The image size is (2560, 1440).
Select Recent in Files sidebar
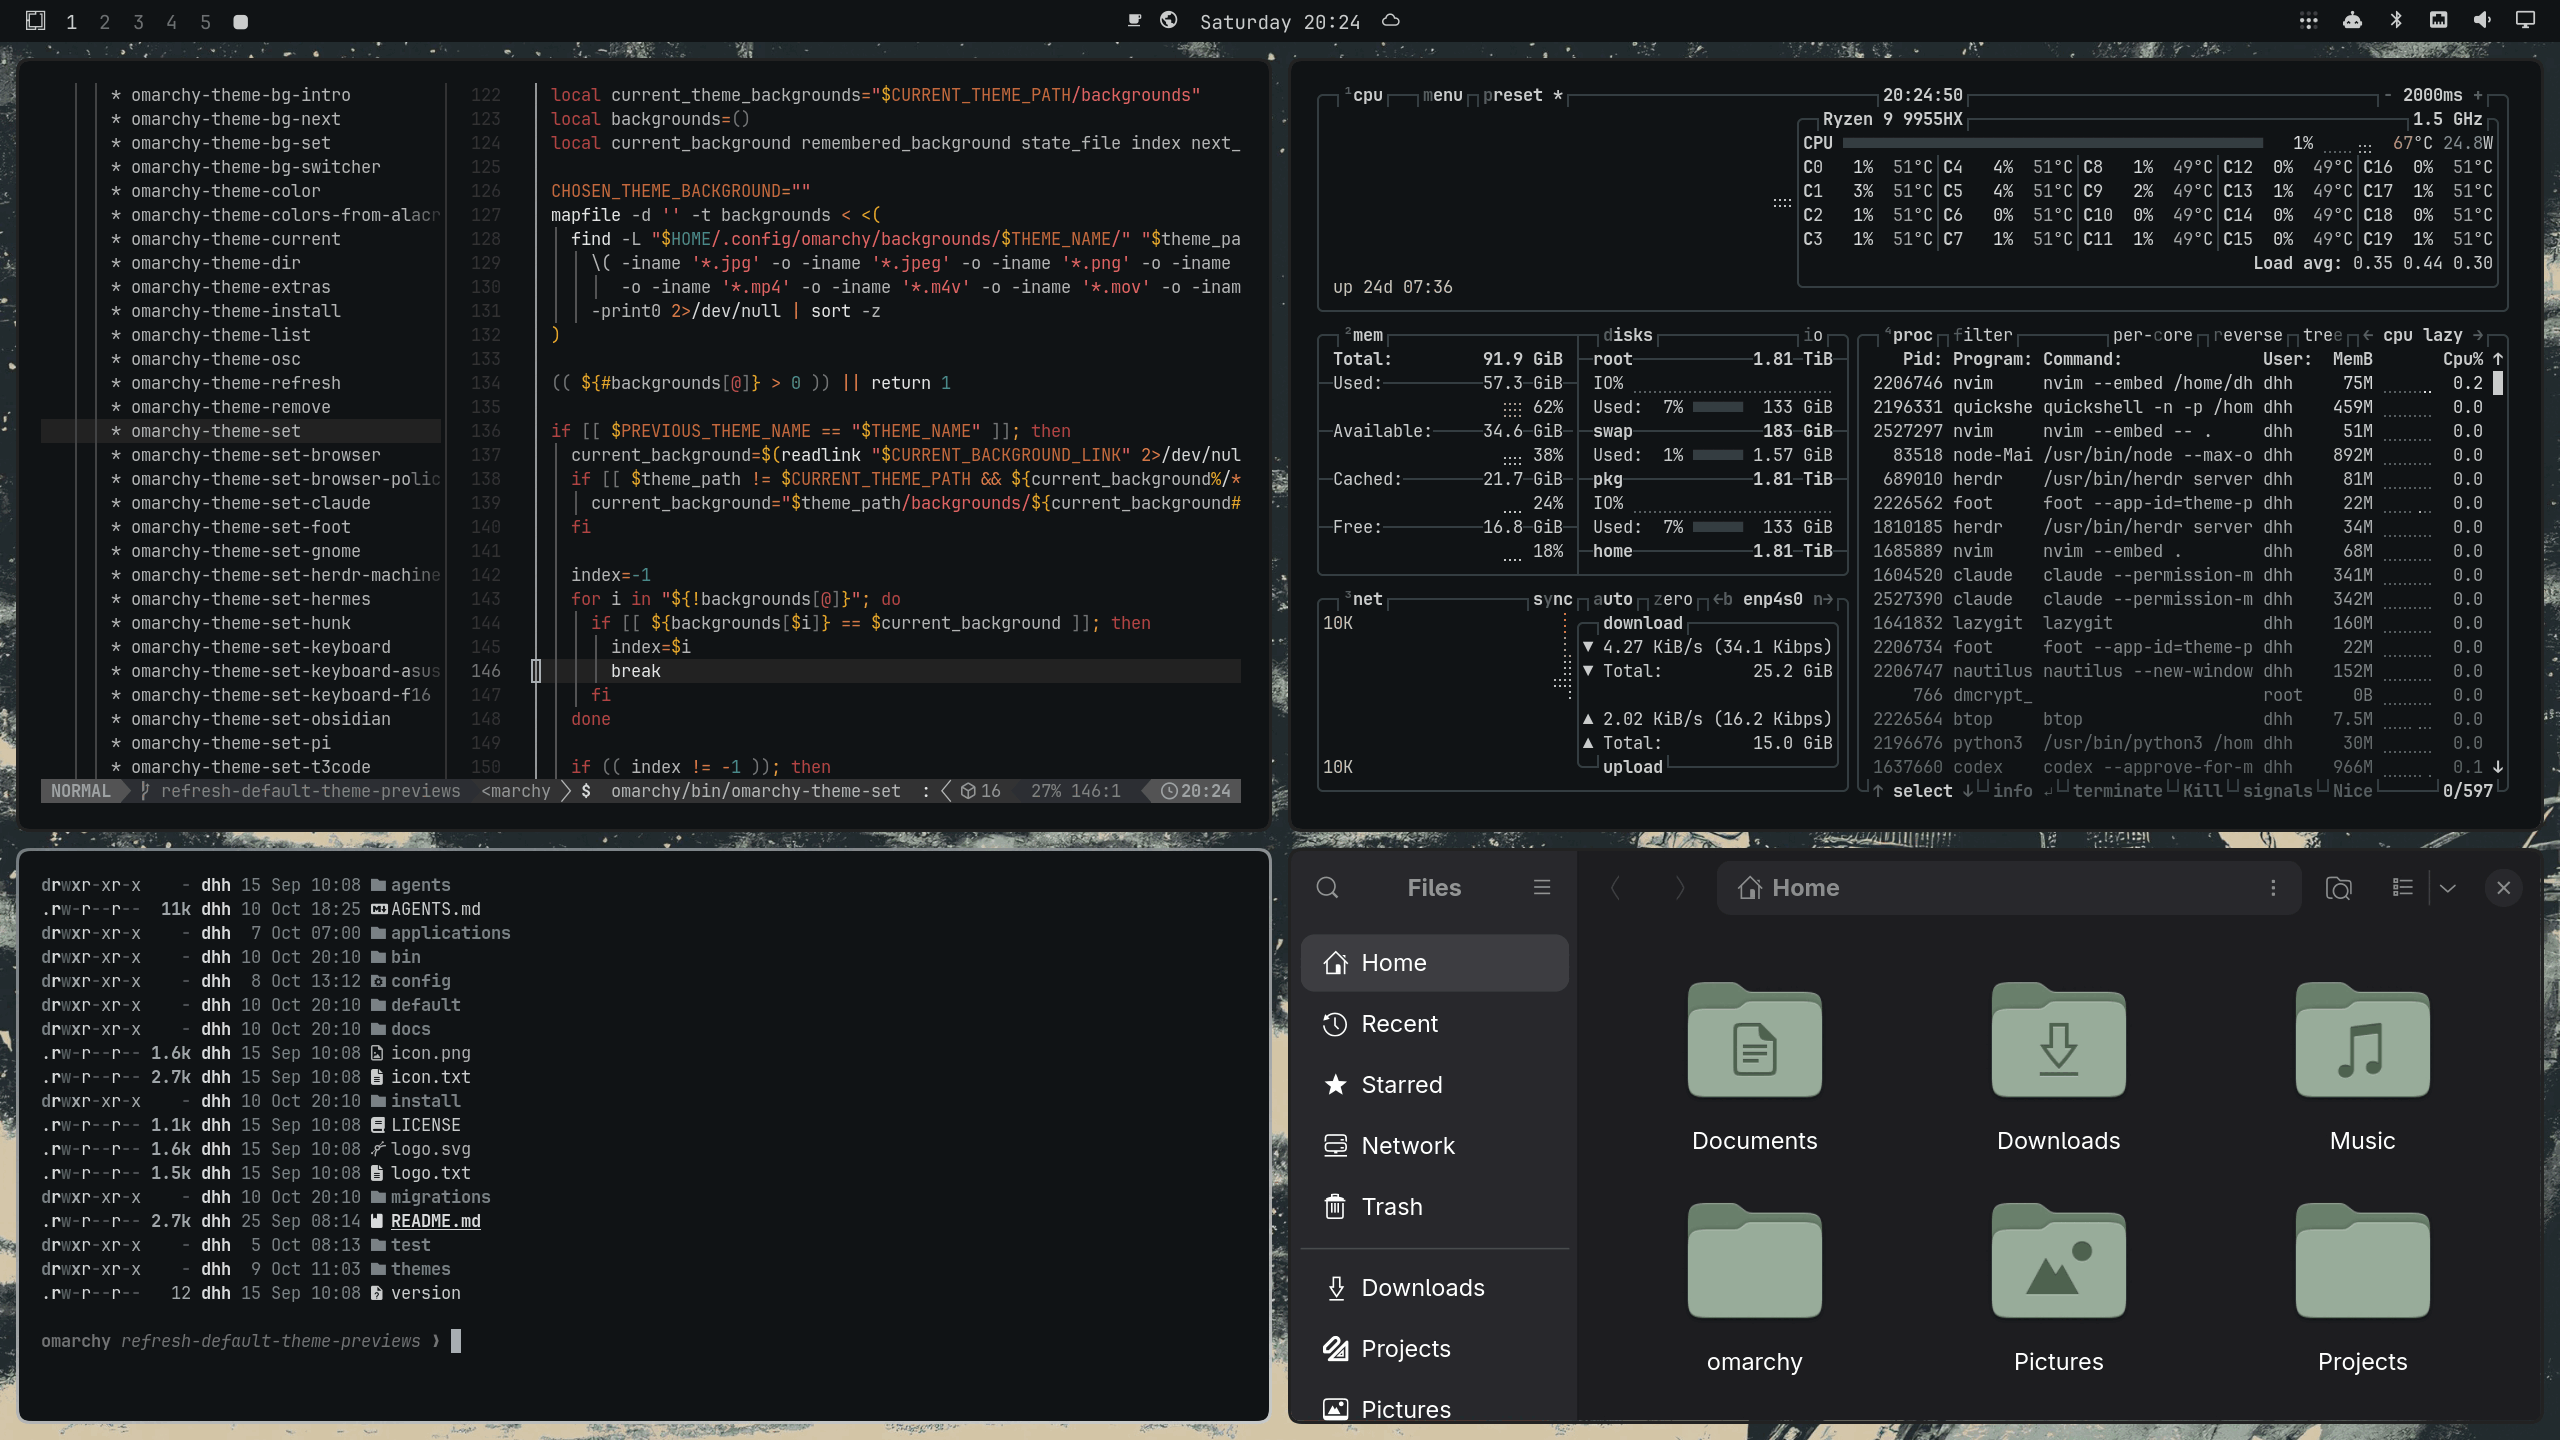click(1434, 1024)
